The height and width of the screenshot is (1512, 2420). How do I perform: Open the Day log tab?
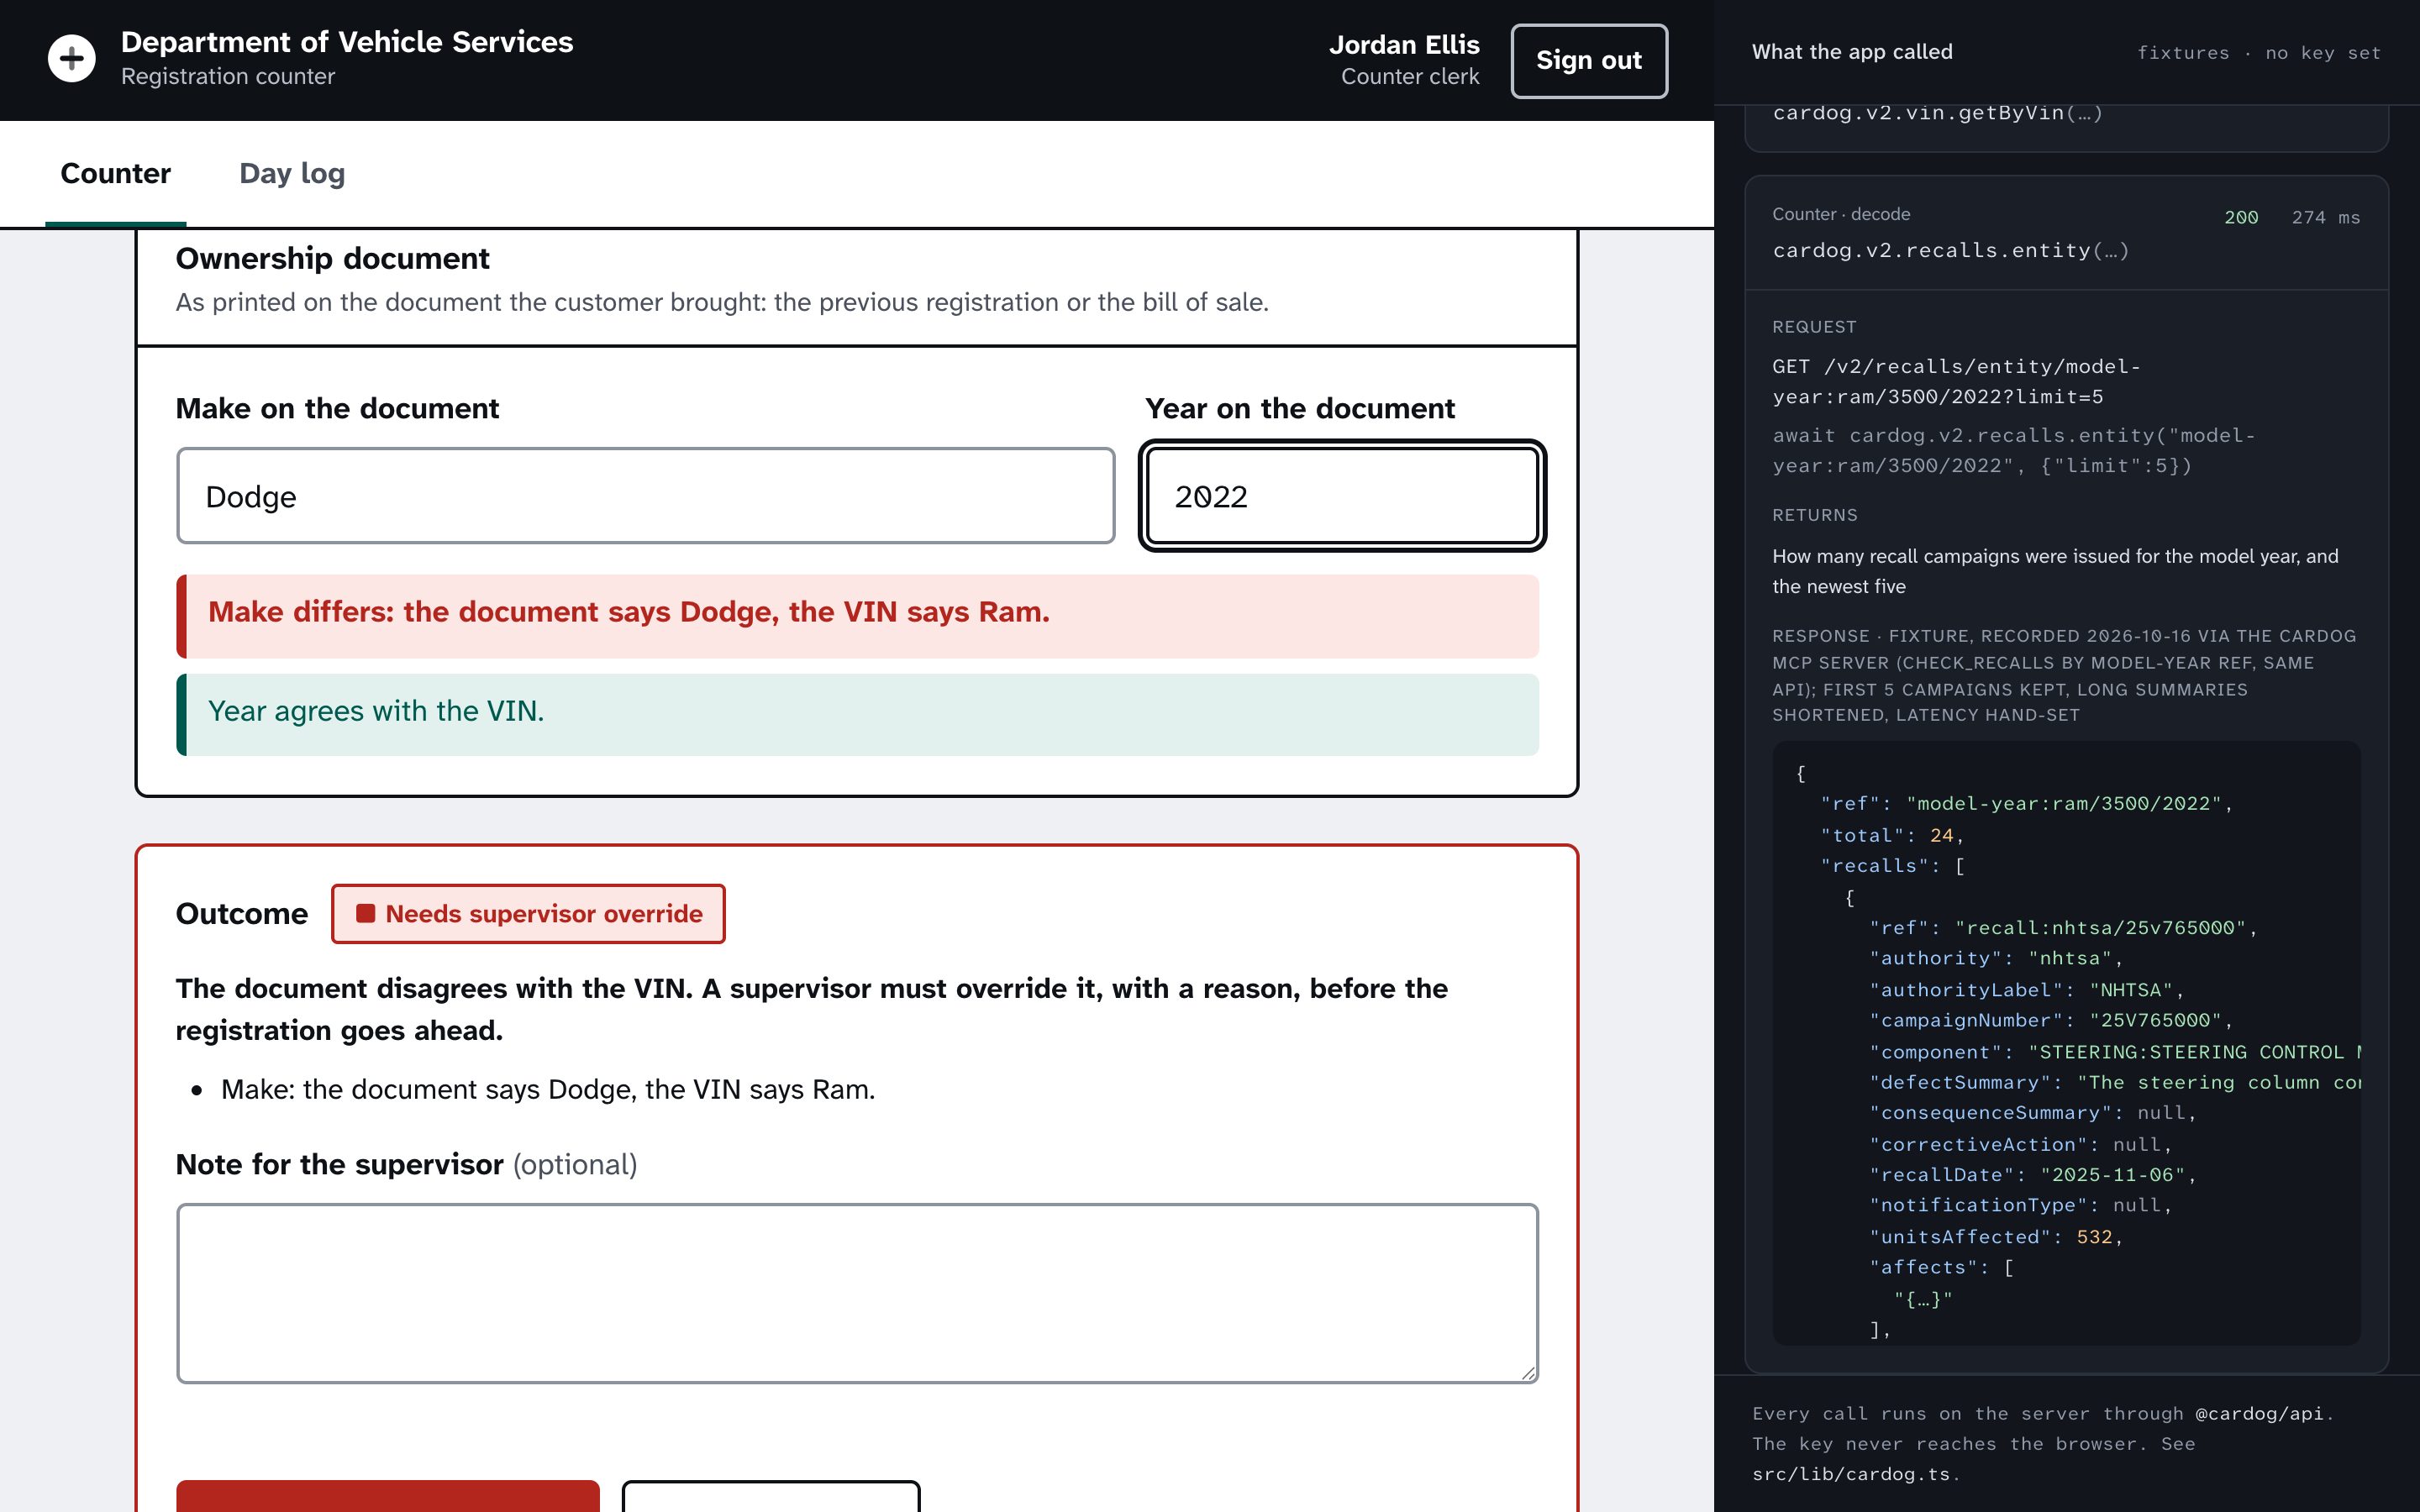point(292,174)
